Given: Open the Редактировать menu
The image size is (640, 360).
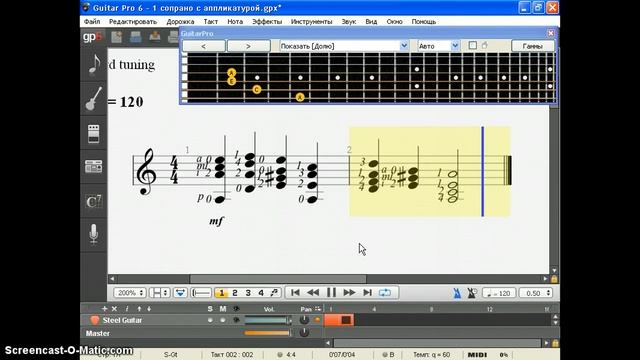Looking at the screenshot, I should click(x=133, y=22).
